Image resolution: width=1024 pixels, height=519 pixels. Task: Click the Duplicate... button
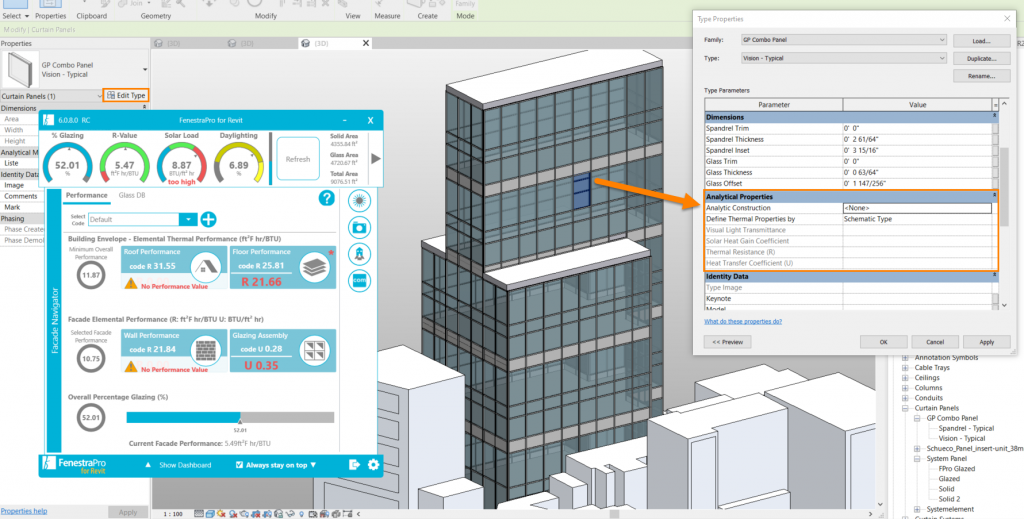coord(982,59)
